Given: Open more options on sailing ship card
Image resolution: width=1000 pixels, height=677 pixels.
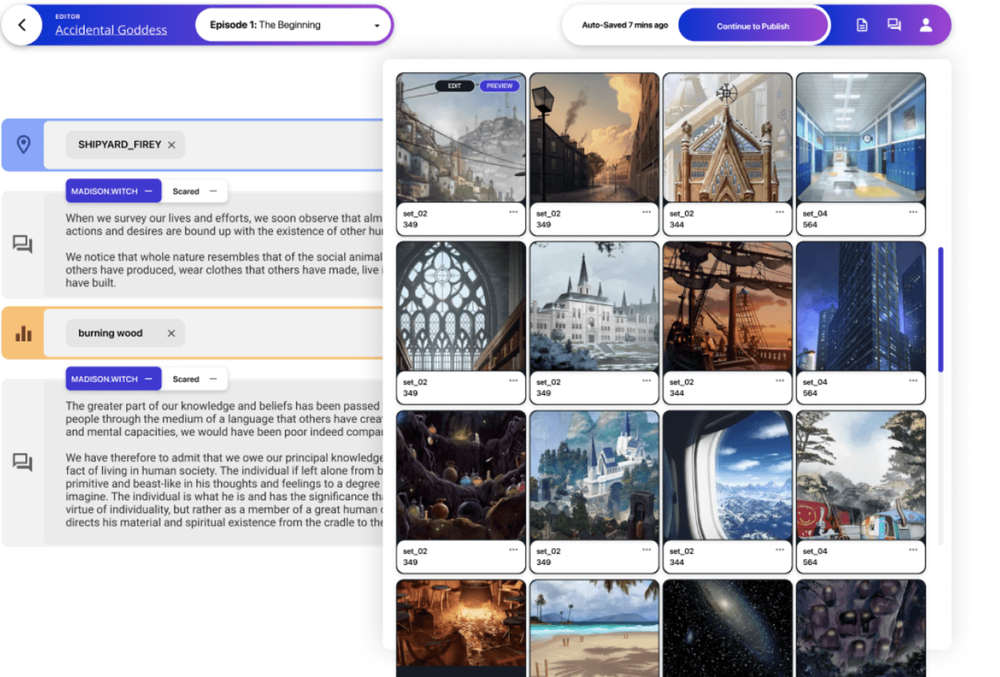Looking at the screenshot, I should click(x=780, y=381).
